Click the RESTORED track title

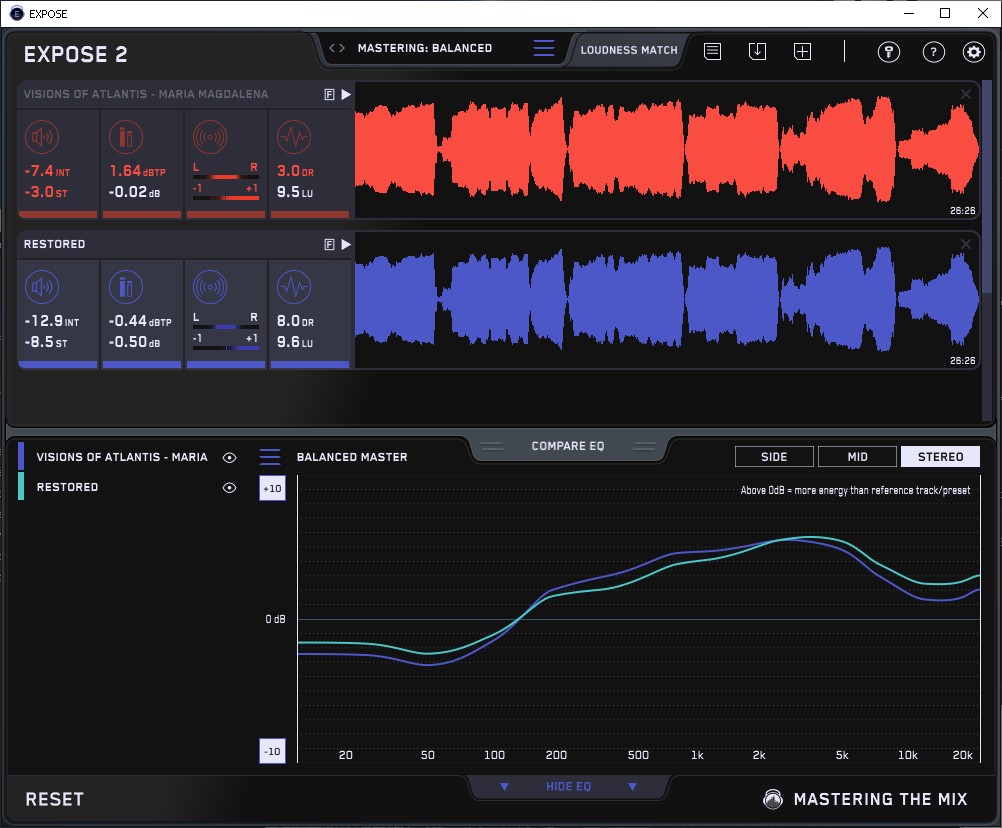54,244
